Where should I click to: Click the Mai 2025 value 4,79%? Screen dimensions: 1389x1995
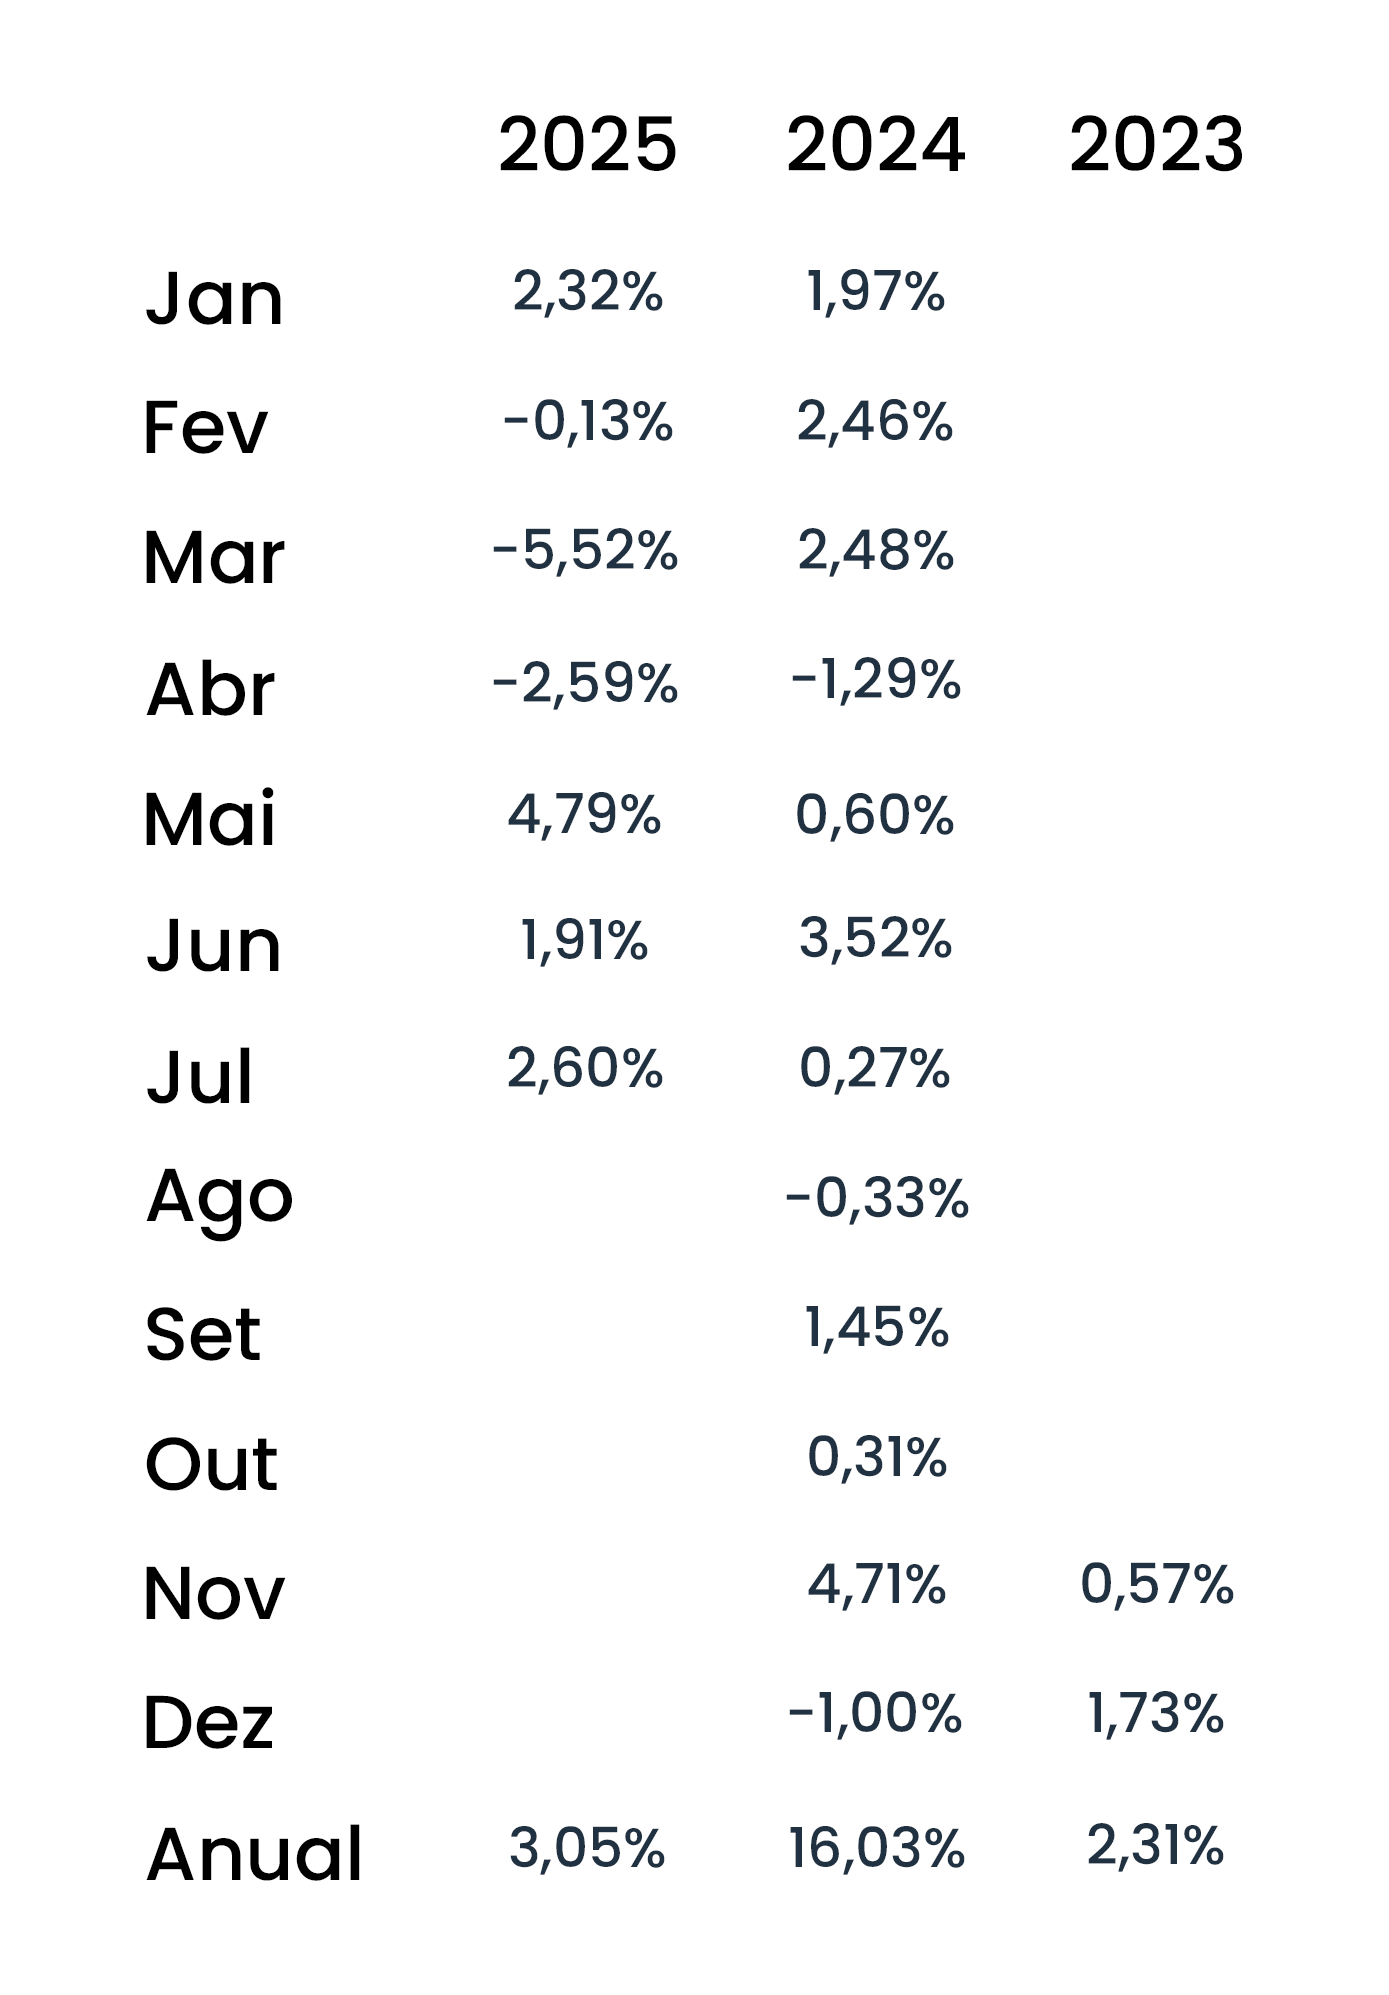click(x=584, y=814)
